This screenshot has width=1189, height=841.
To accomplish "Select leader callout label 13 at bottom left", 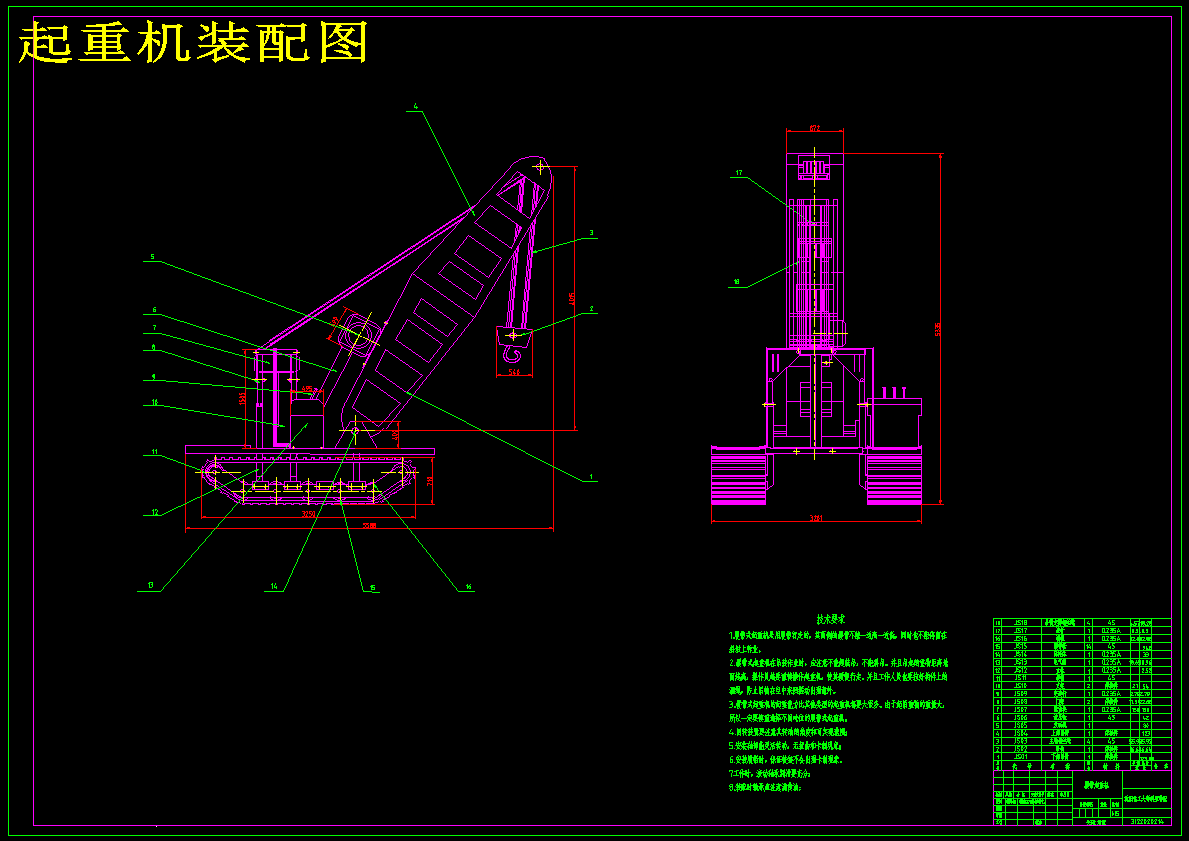I will [150, 585].
